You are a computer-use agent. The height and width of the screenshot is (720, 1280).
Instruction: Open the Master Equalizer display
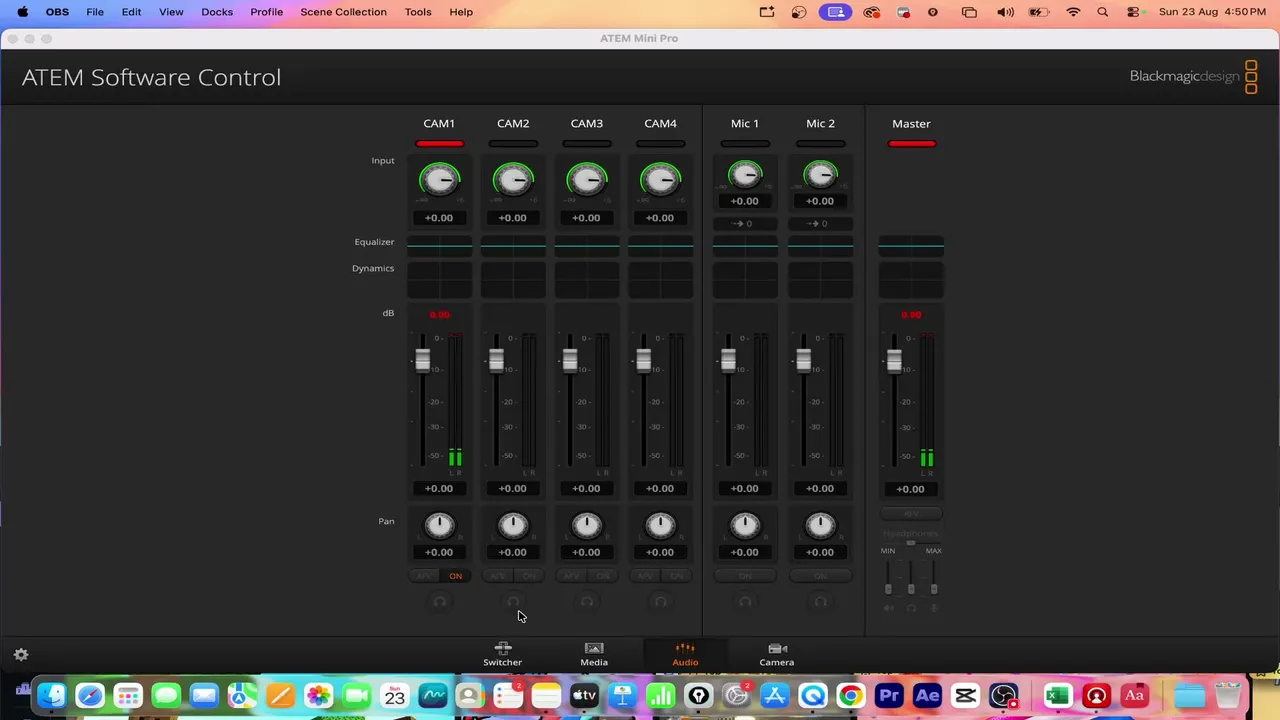point(911,245)
